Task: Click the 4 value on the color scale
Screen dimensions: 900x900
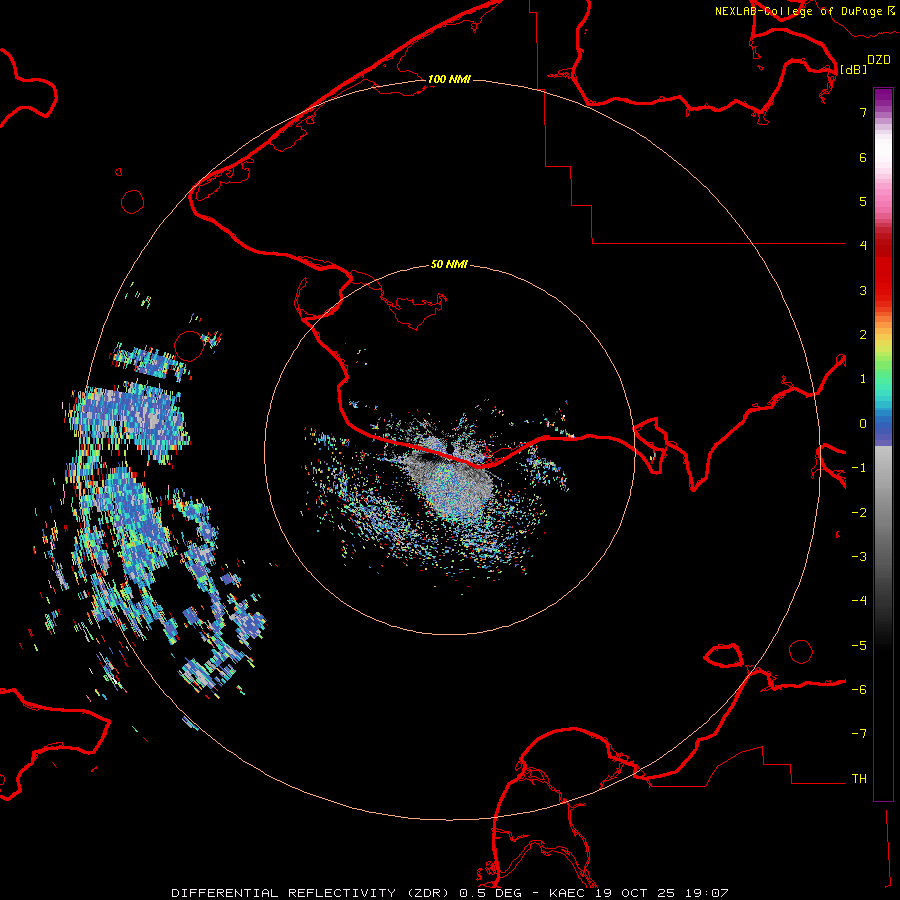Action: point(863,246)
